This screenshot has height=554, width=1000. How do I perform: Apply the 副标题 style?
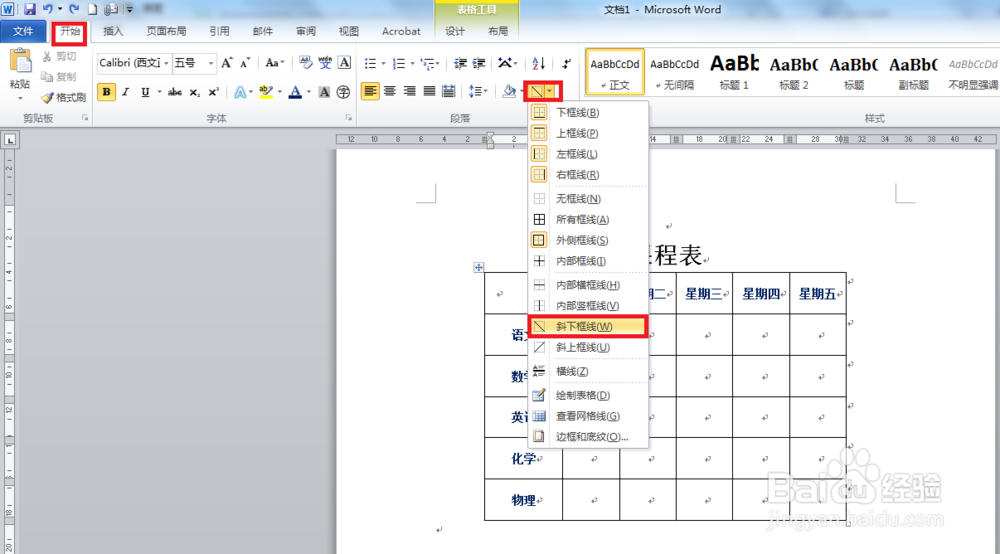pos(913,72)
